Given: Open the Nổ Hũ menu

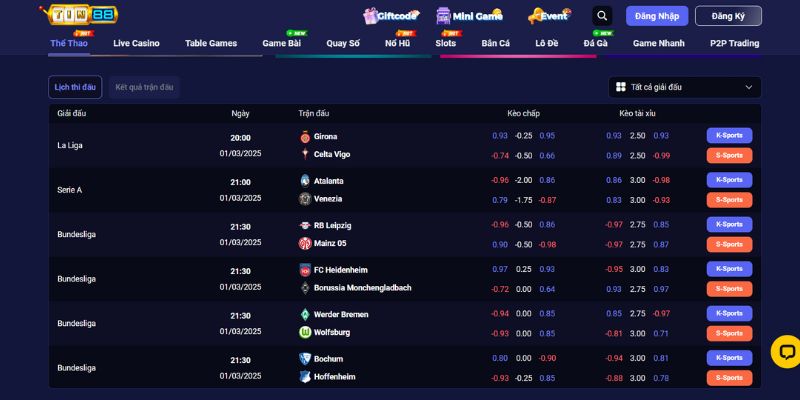Looking at the screenshot, I should [x=397, y=43].
